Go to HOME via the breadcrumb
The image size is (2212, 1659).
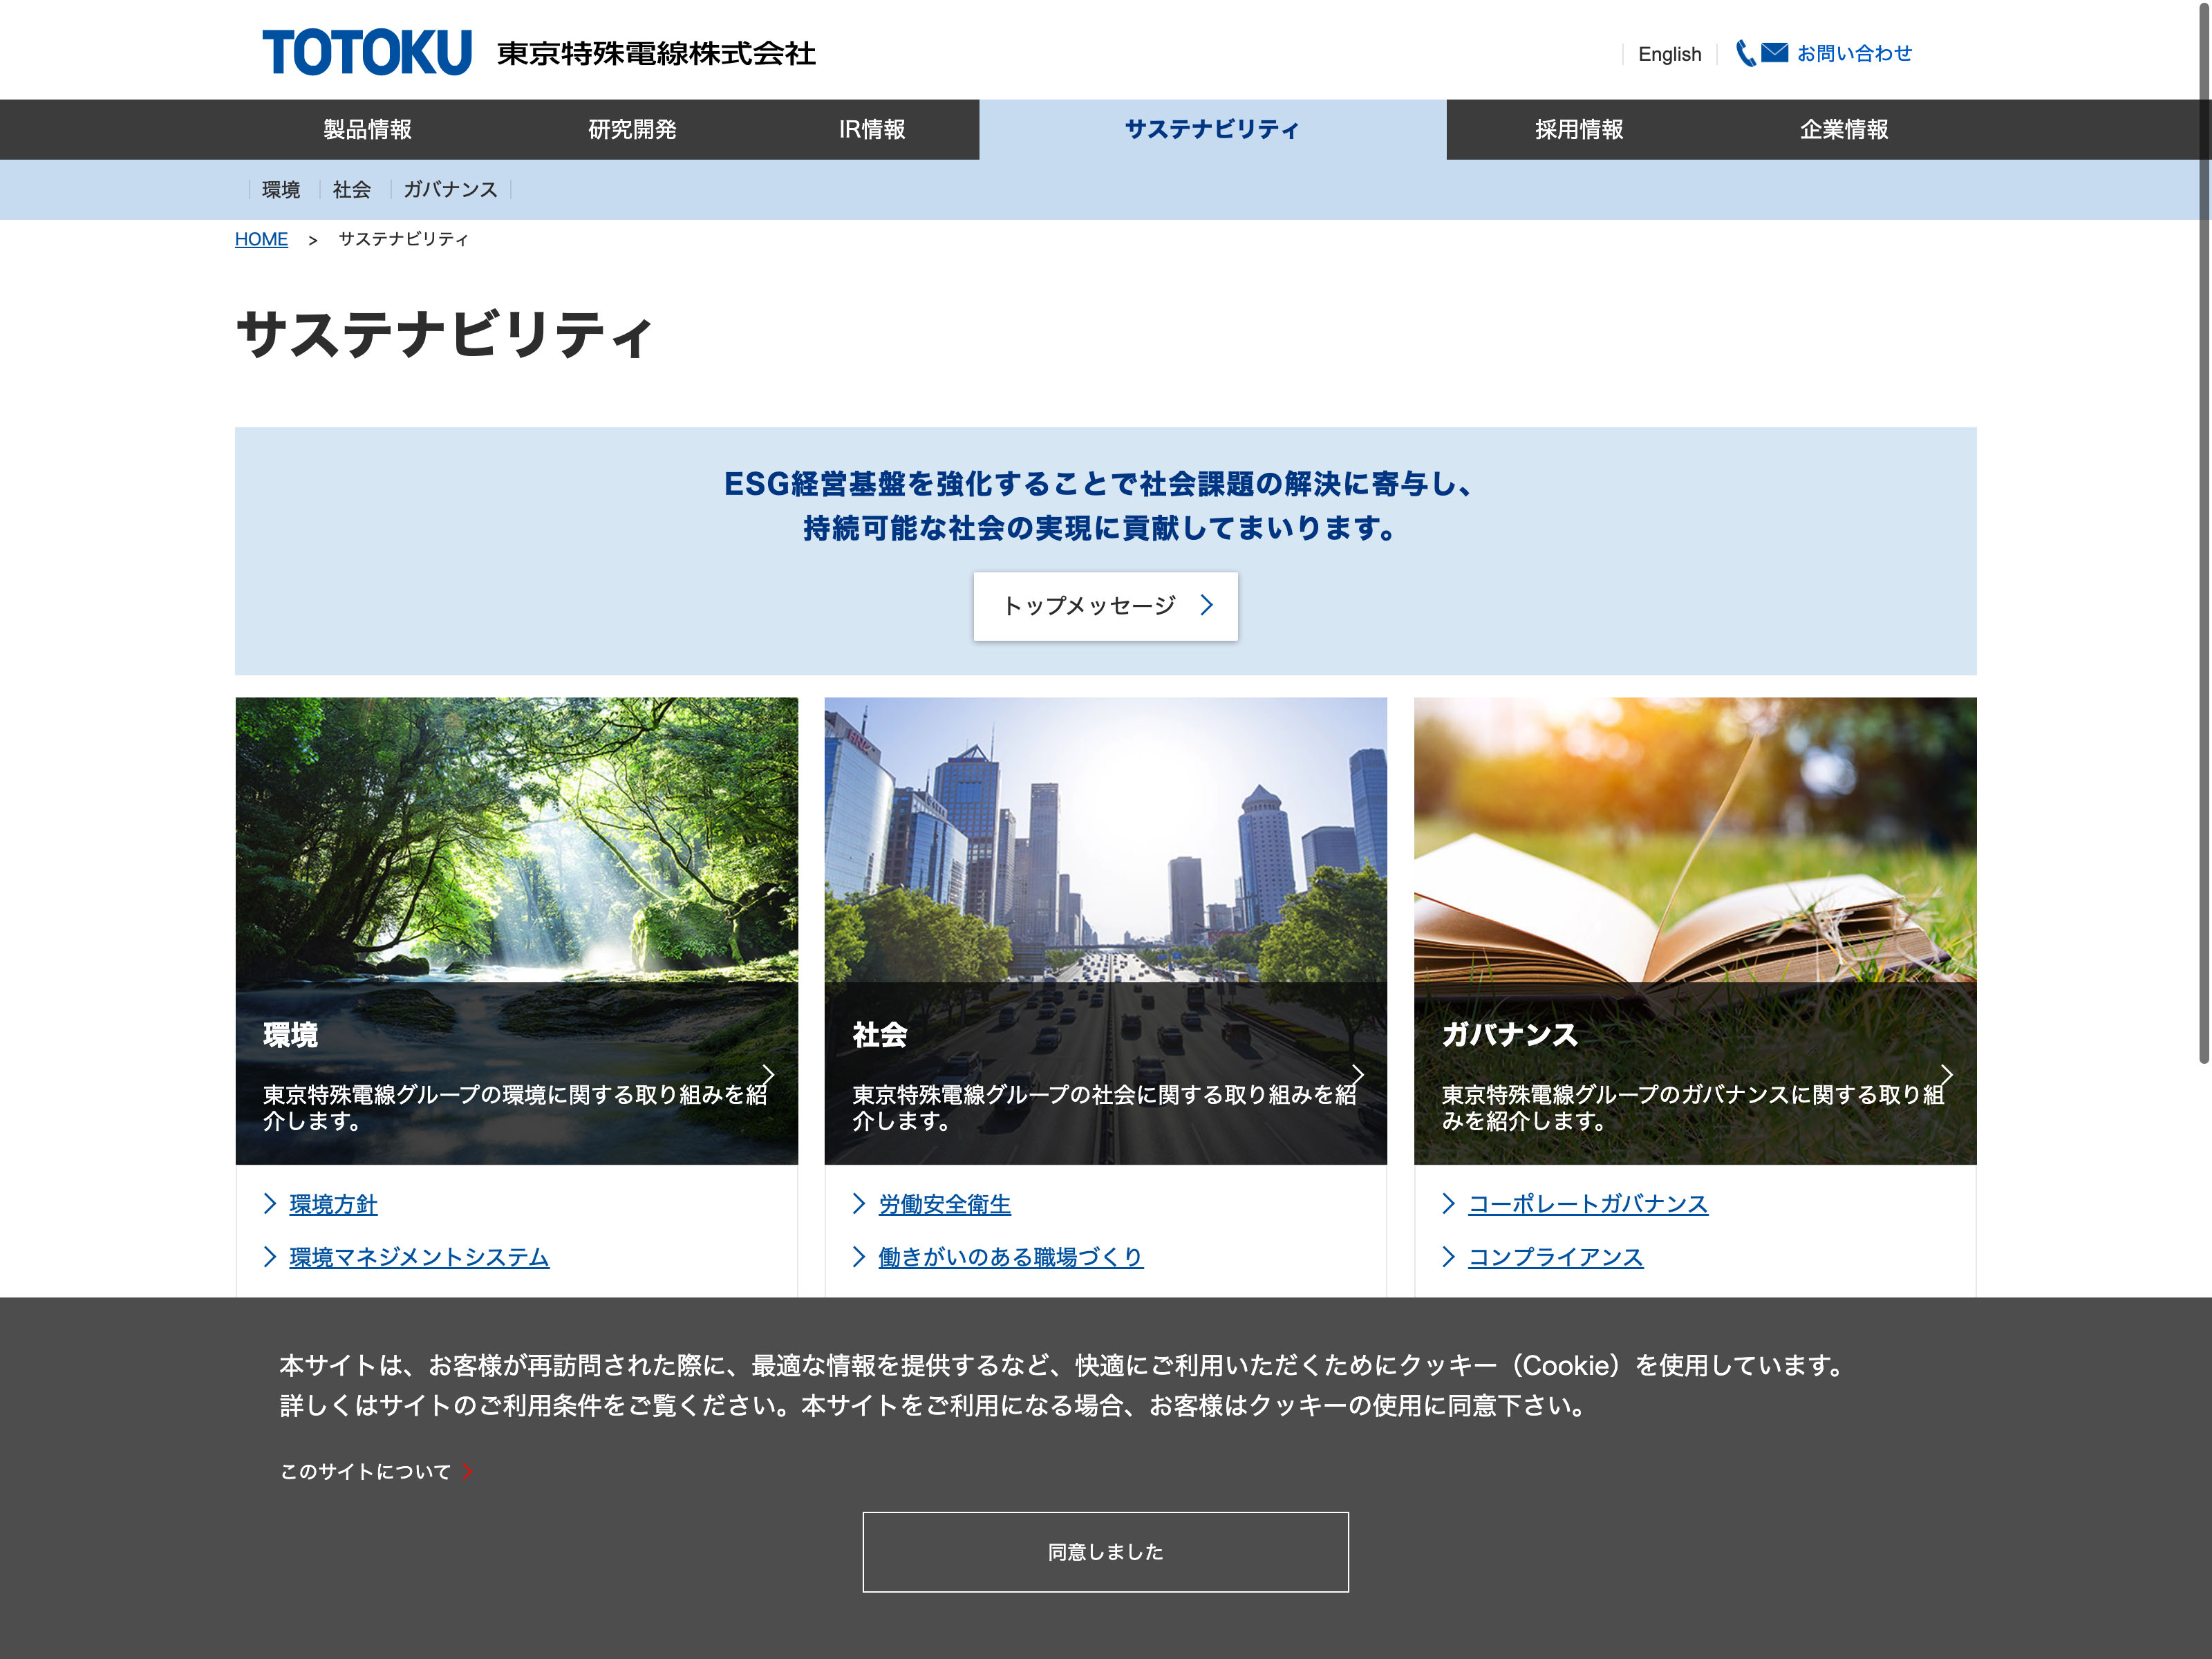tap(261, 239)
